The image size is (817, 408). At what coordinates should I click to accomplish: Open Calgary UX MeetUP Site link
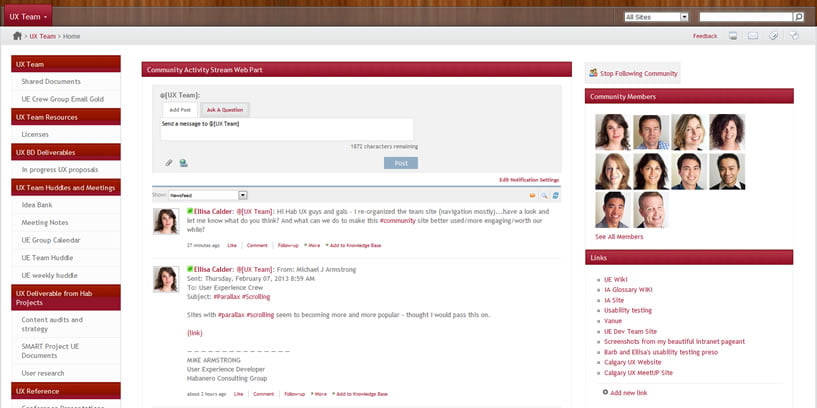click(638, 373)
